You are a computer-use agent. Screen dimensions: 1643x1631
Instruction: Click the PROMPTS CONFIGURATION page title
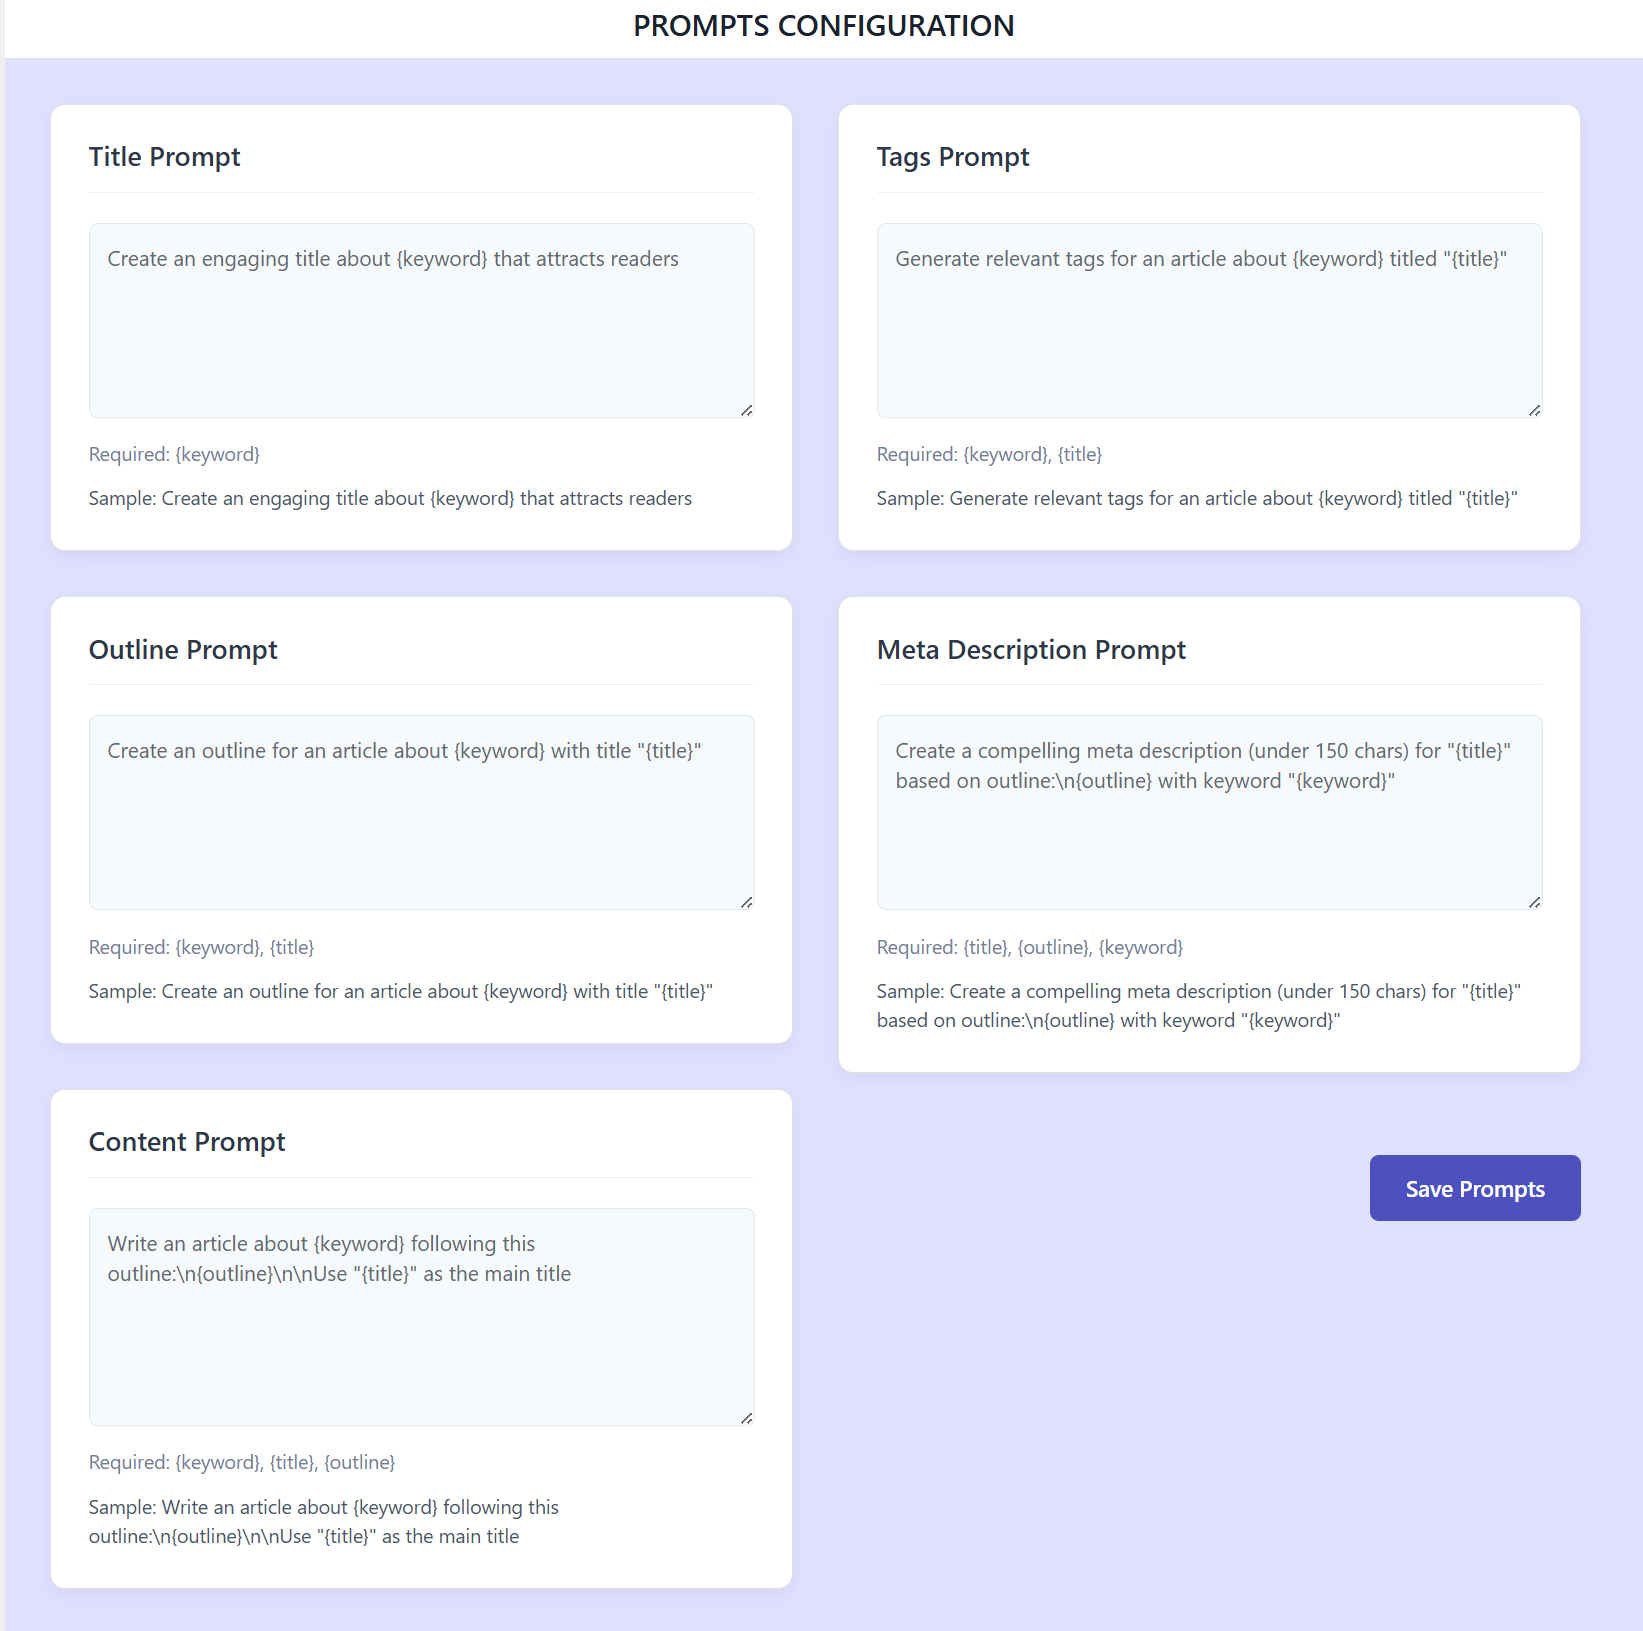pos(824,26)
